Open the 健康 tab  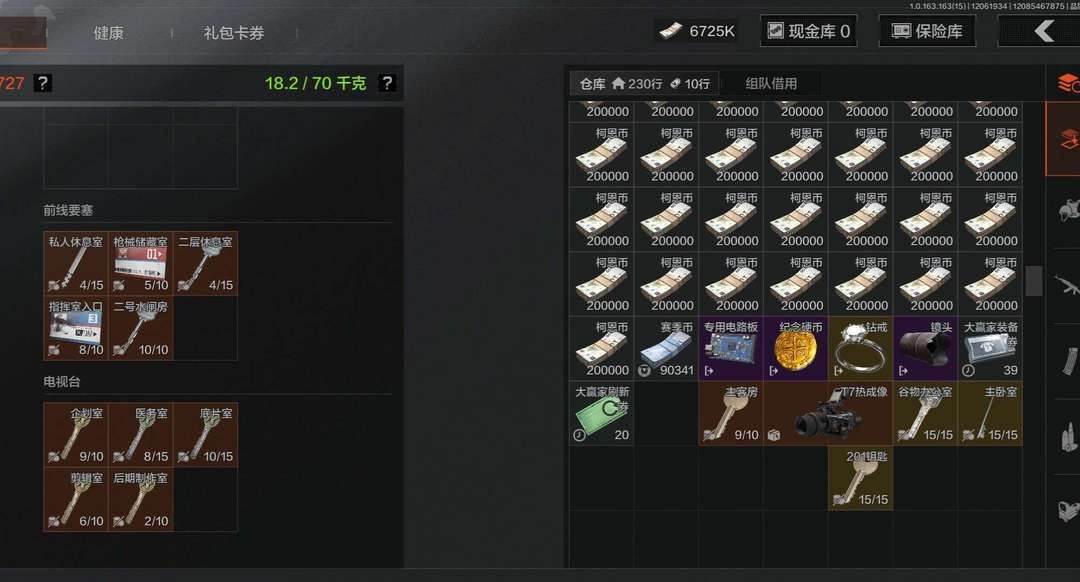[x=109, y=32]
